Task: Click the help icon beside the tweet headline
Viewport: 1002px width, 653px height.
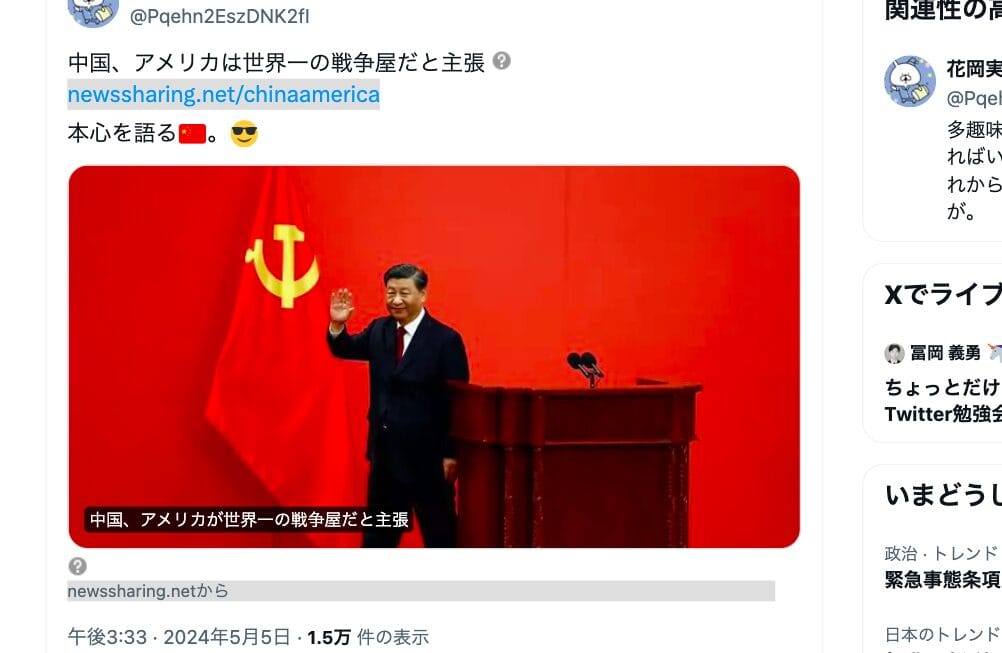Action: pyautogui.click(x=502, y=61)
